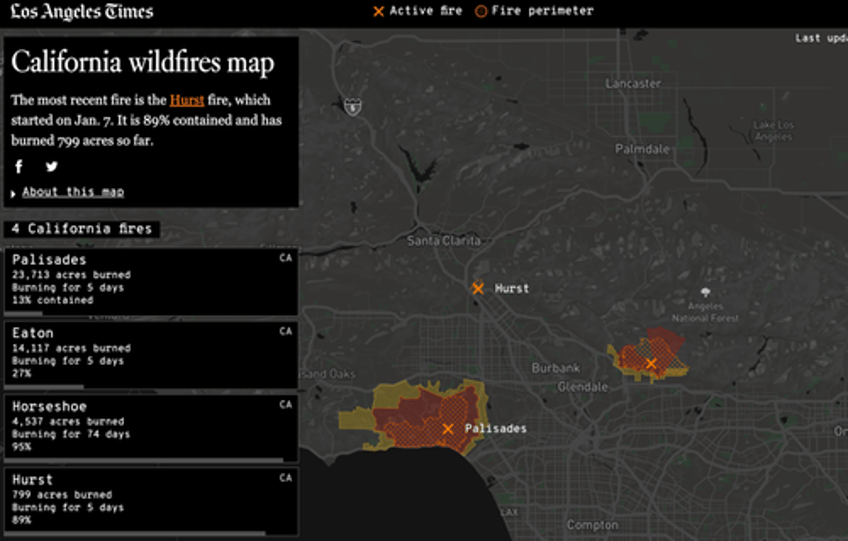Click Hurst active fire X marker
The width and height of the screenshot is (848, 541).
coord(478,288)
